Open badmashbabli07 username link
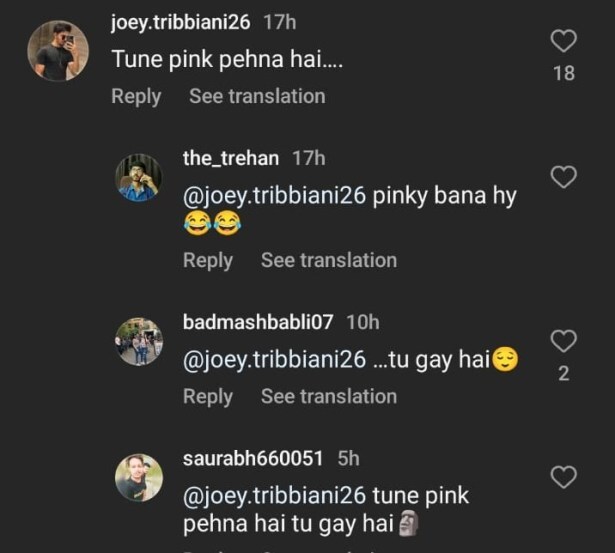Image resolution: width=615 pixels, height=553 pixels. [258, 322]
